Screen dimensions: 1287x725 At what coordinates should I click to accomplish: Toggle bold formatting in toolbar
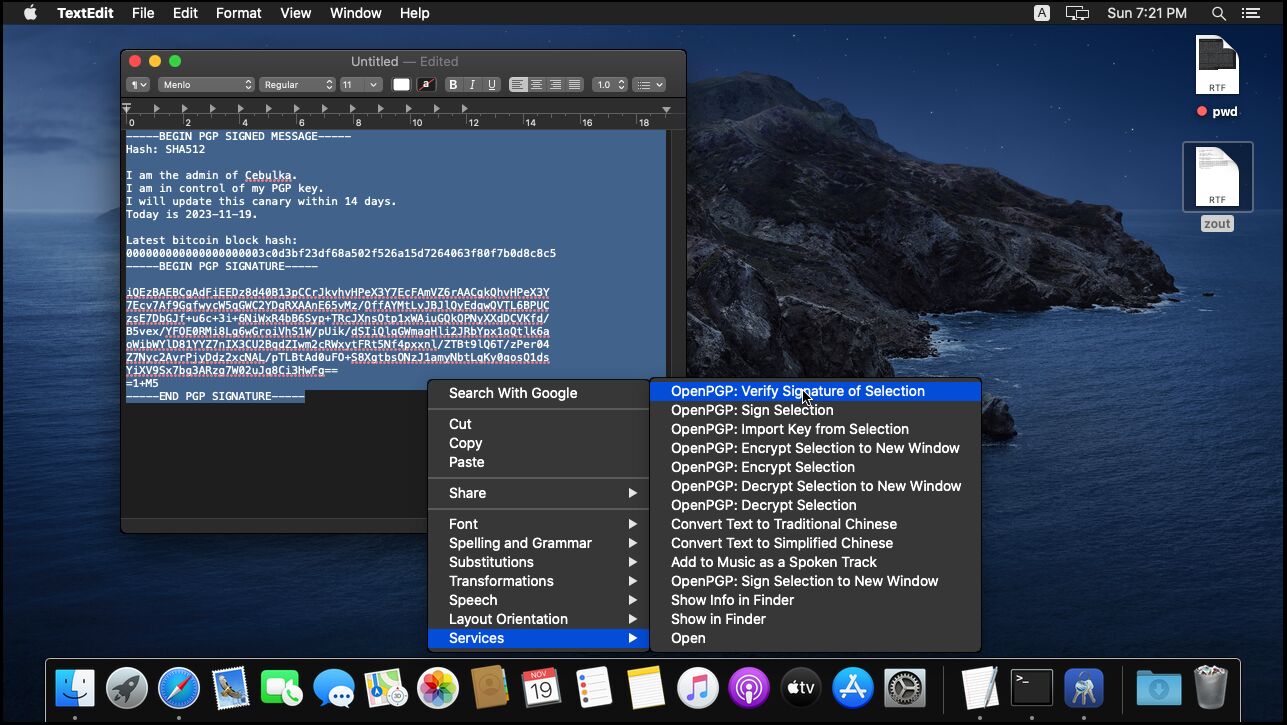(x=453, y=85)
